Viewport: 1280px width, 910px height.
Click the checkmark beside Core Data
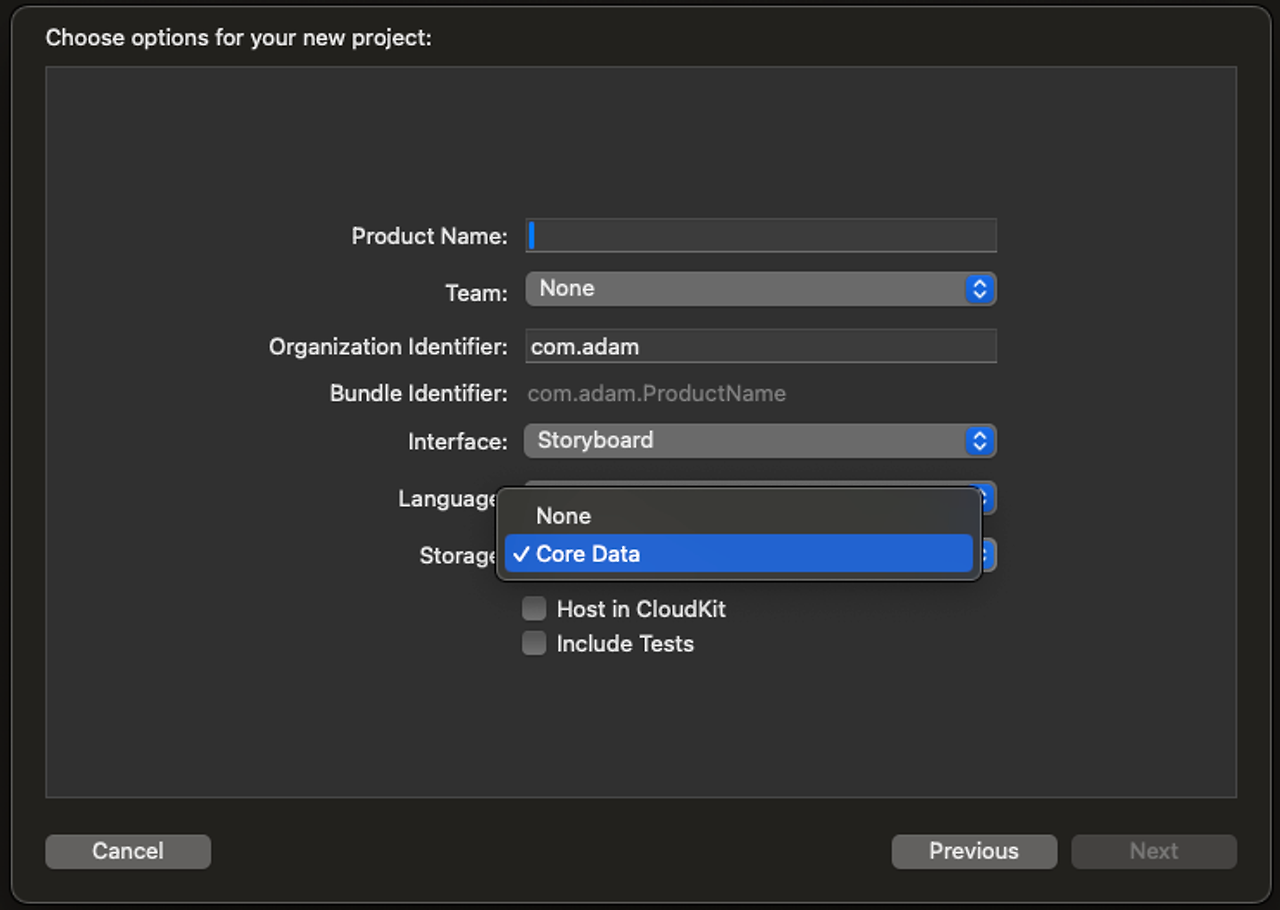pos(521,554)
